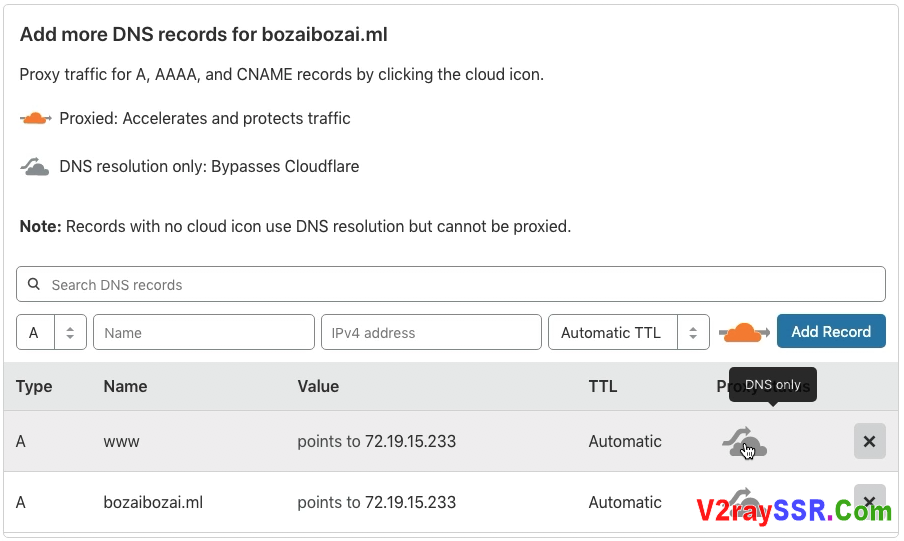Click the IPv4 address input field
The width and height of the screenshot is (904, 541).
pos(431,333)
